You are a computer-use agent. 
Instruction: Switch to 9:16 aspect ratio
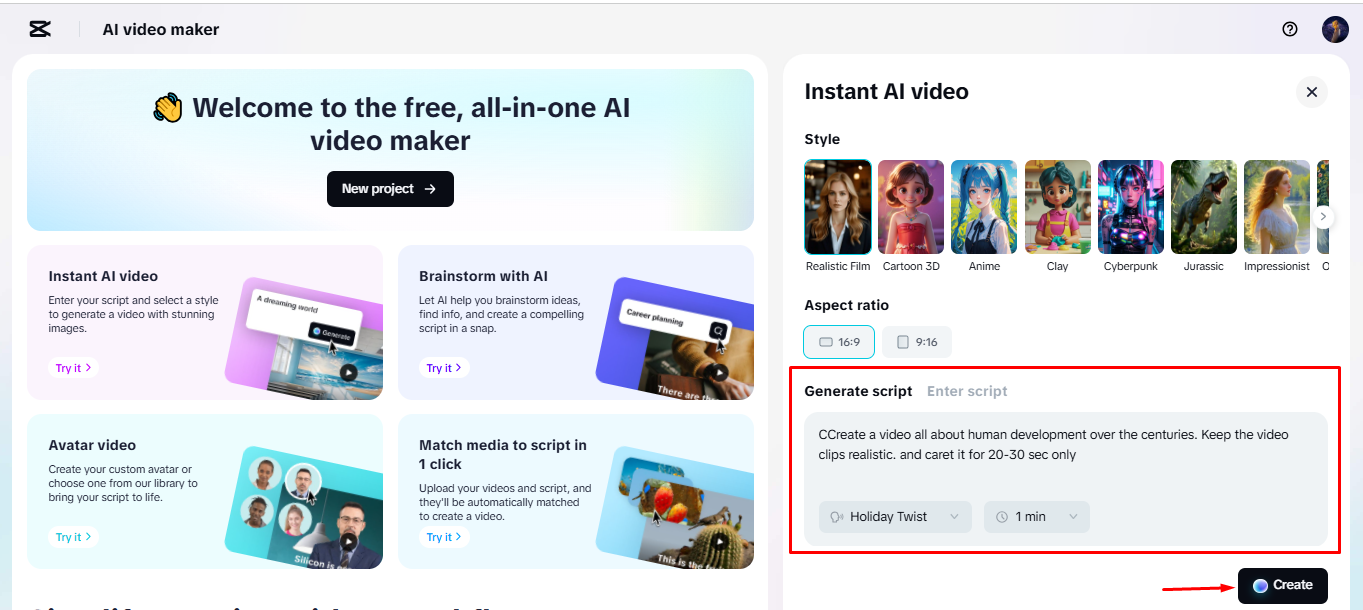click(x=917, y=342)
